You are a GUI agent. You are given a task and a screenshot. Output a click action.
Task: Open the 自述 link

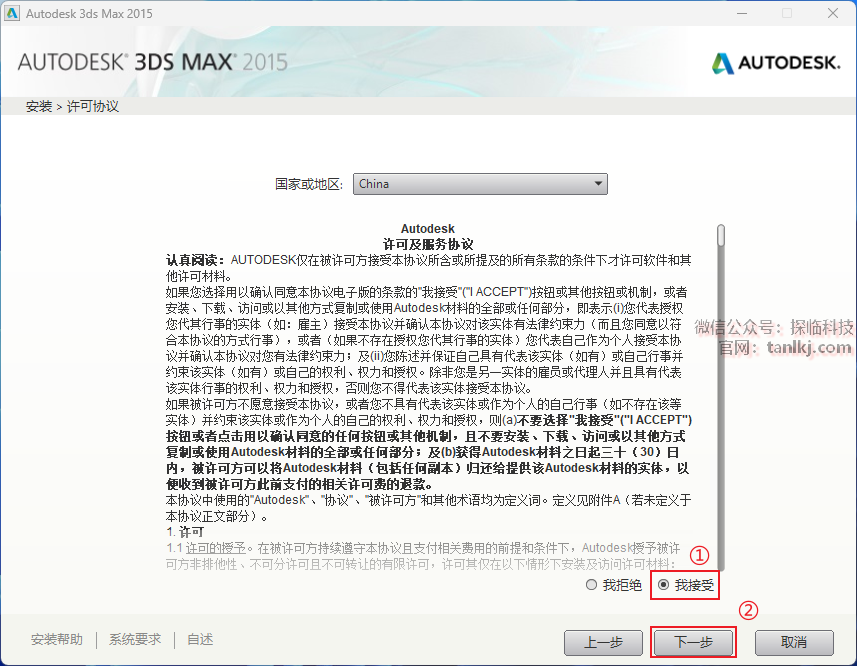pos(200,639)
